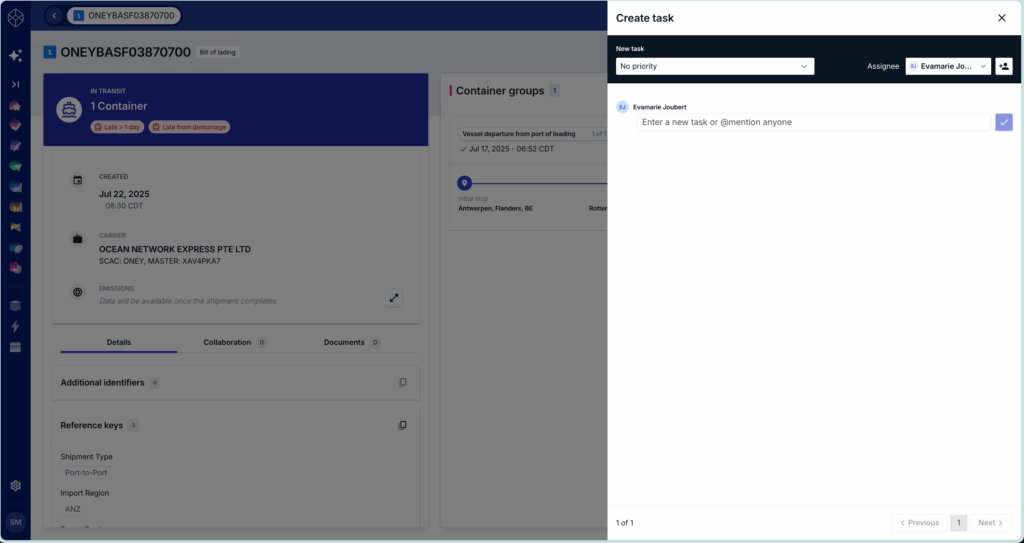1024x543 pixels.
Task: Open the lightning bolt sidebar icon
Action: [16, 326]
